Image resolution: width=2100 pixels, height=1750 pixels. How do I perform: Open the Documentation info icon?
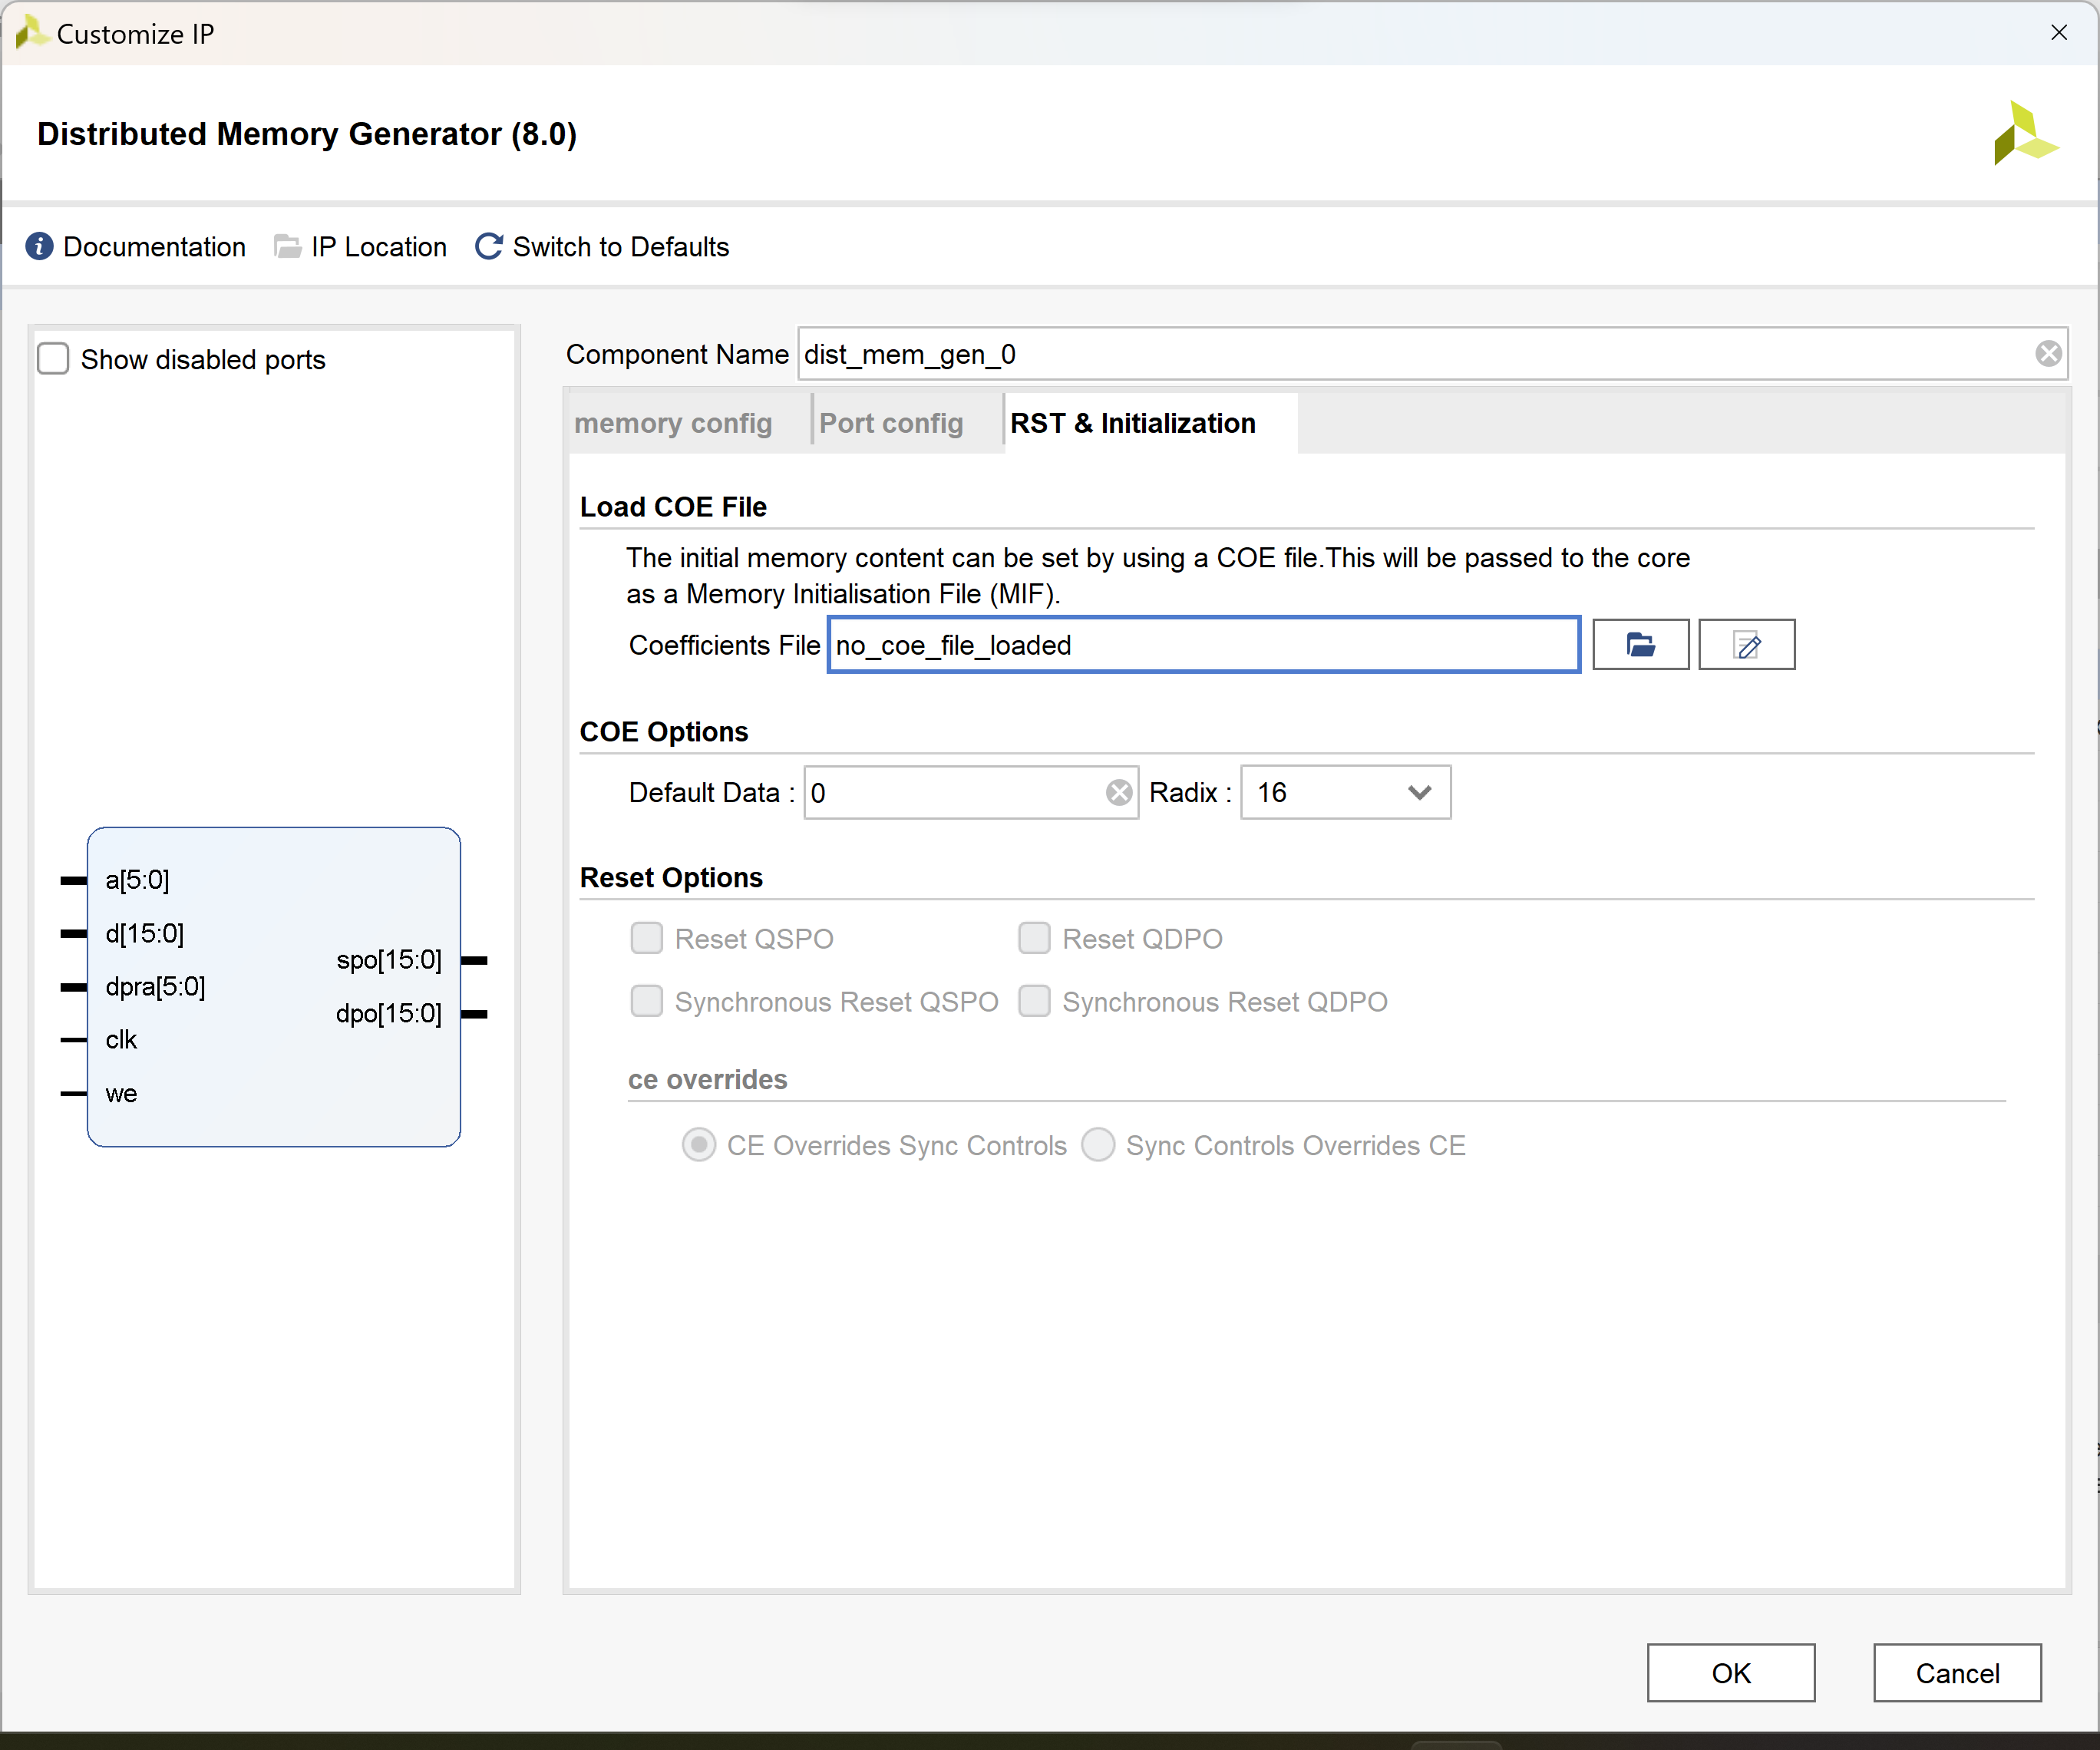pyautogui.click(x=39, y=246)
